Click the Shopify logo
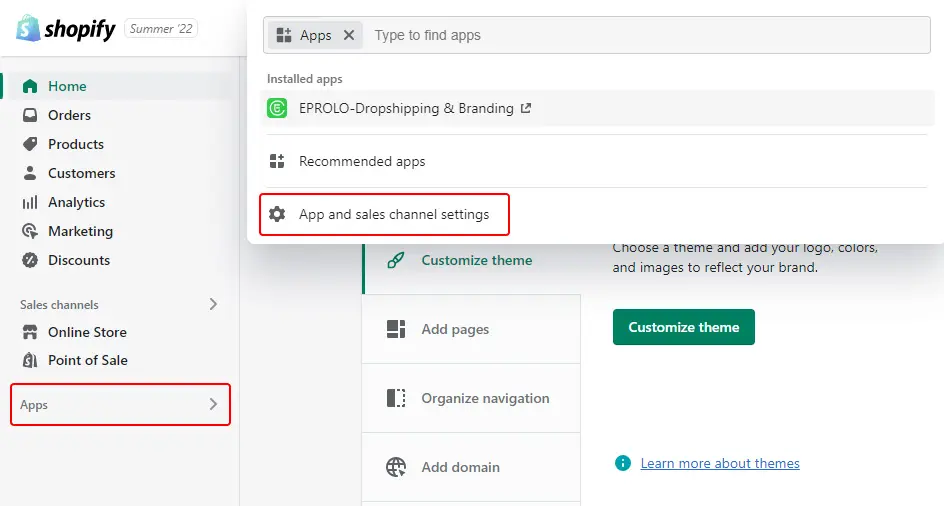944x506 pixels. coord(66,28)
